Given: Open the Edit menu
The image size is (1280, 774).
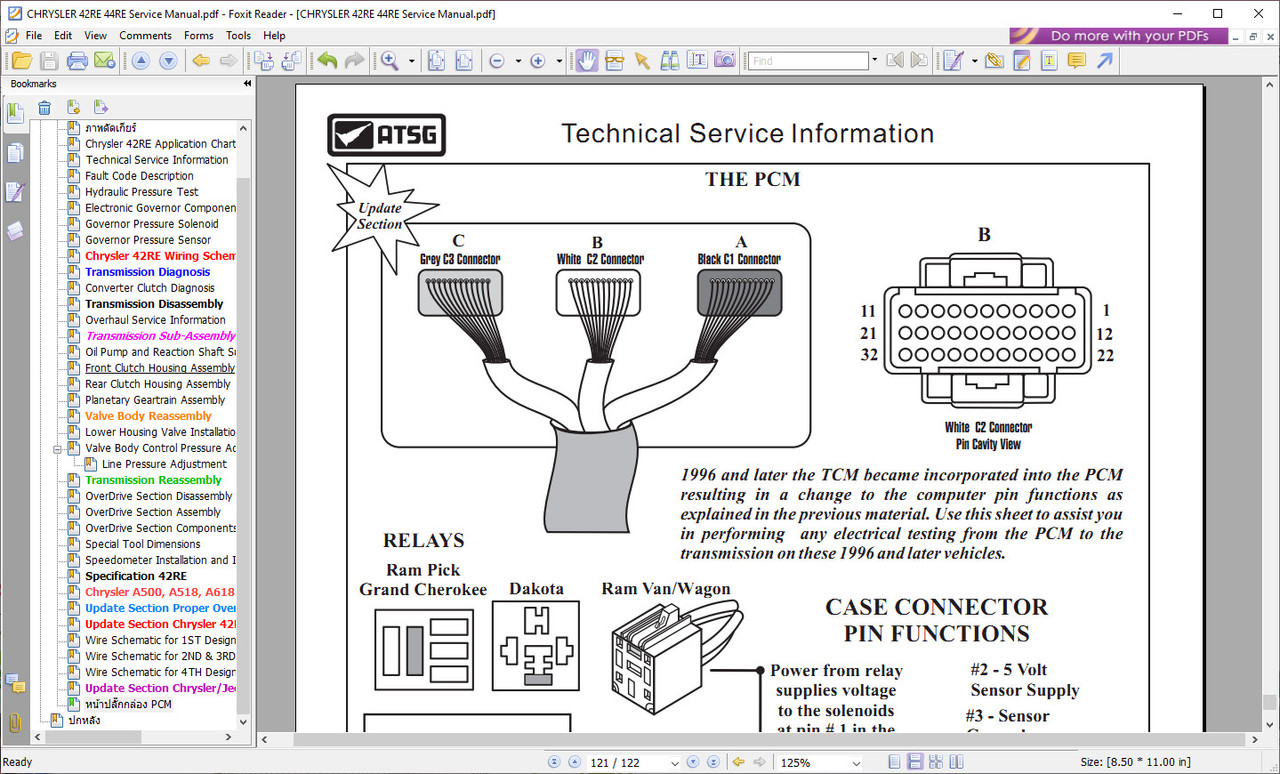Looking at the screenshot, I should [63, 35].
